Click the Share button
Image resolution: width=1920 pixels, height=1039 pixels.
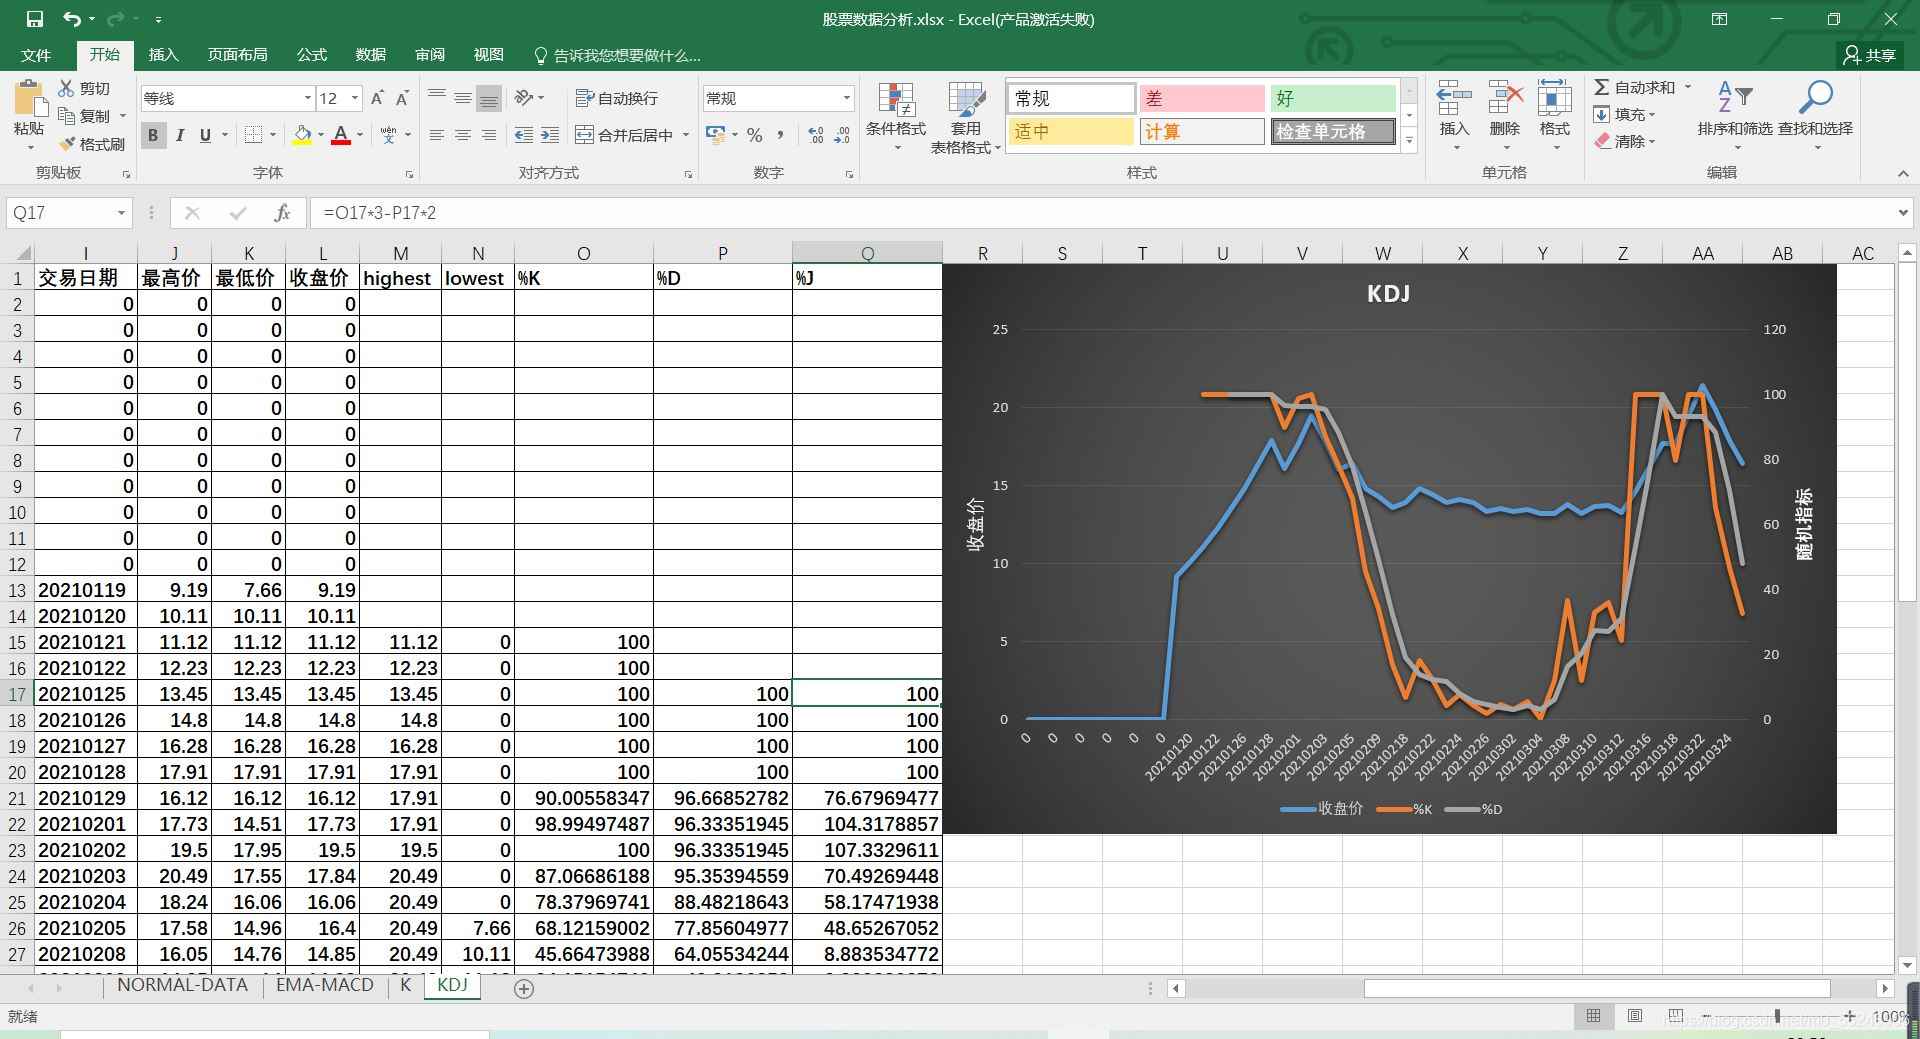1869,55
